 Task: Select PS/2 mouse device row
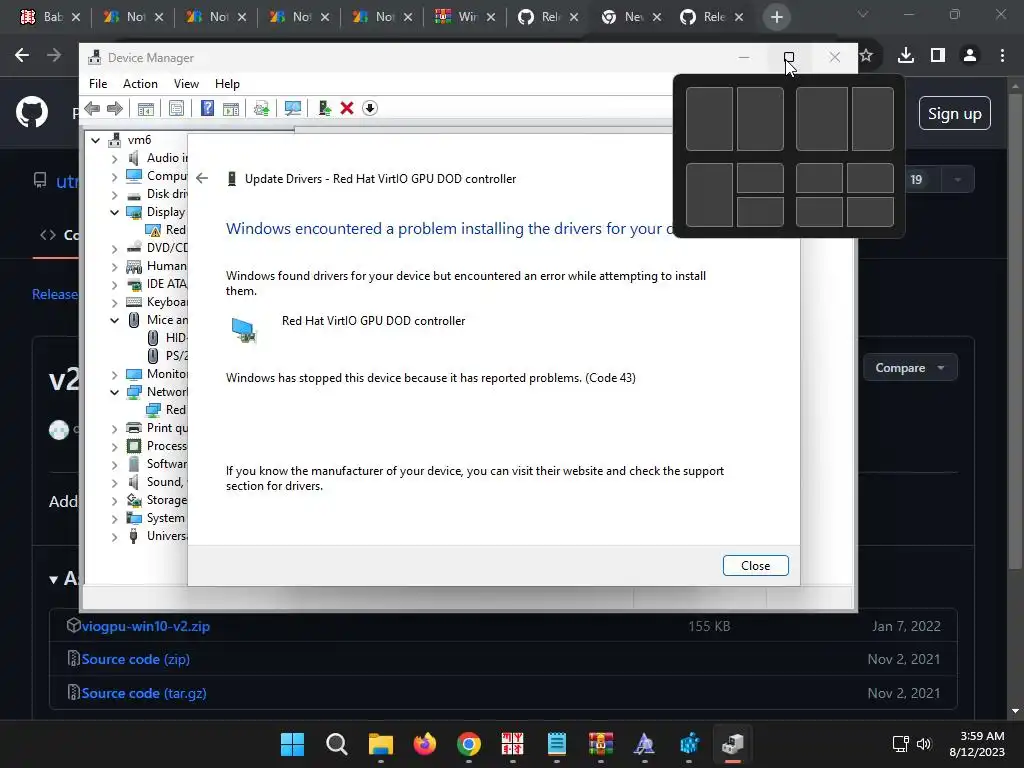(167, 356)
